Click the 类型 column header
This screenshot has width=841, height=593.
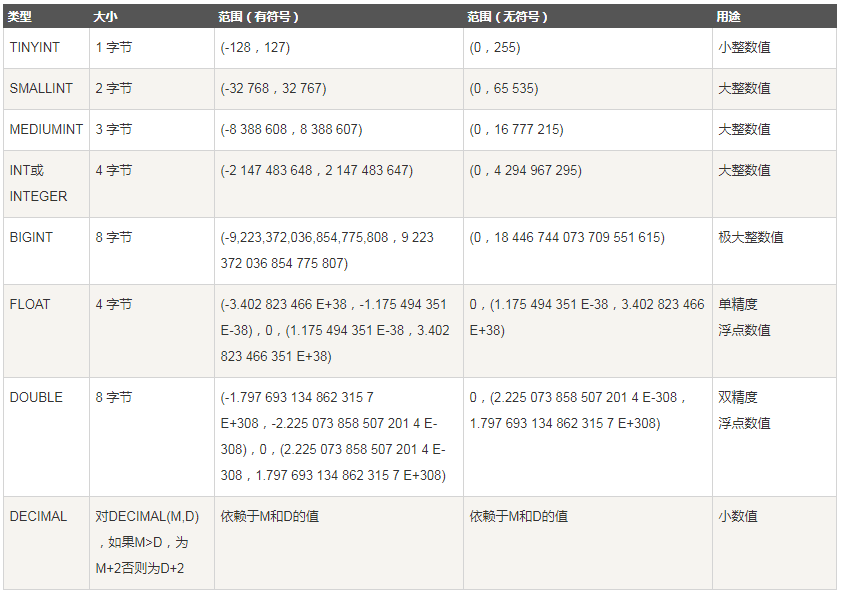pyautogui.click(x=47, y=17)
